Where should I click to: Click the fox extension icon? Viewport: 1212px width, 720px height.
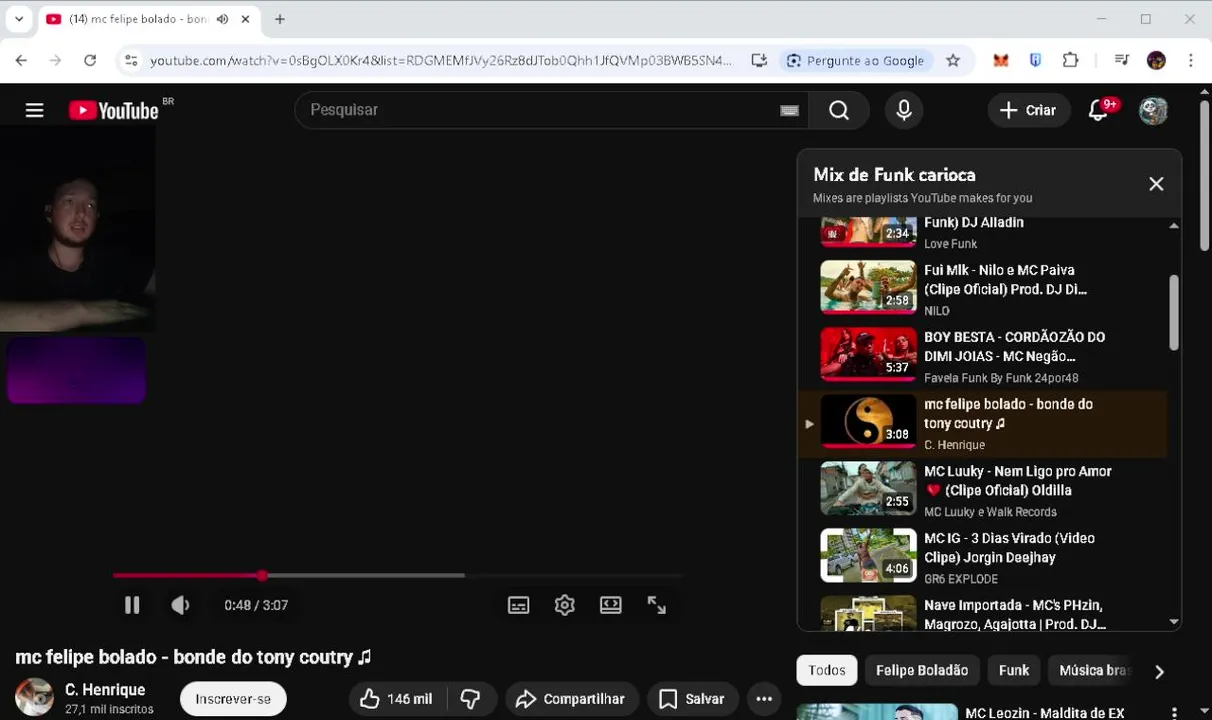point(1001,60)
